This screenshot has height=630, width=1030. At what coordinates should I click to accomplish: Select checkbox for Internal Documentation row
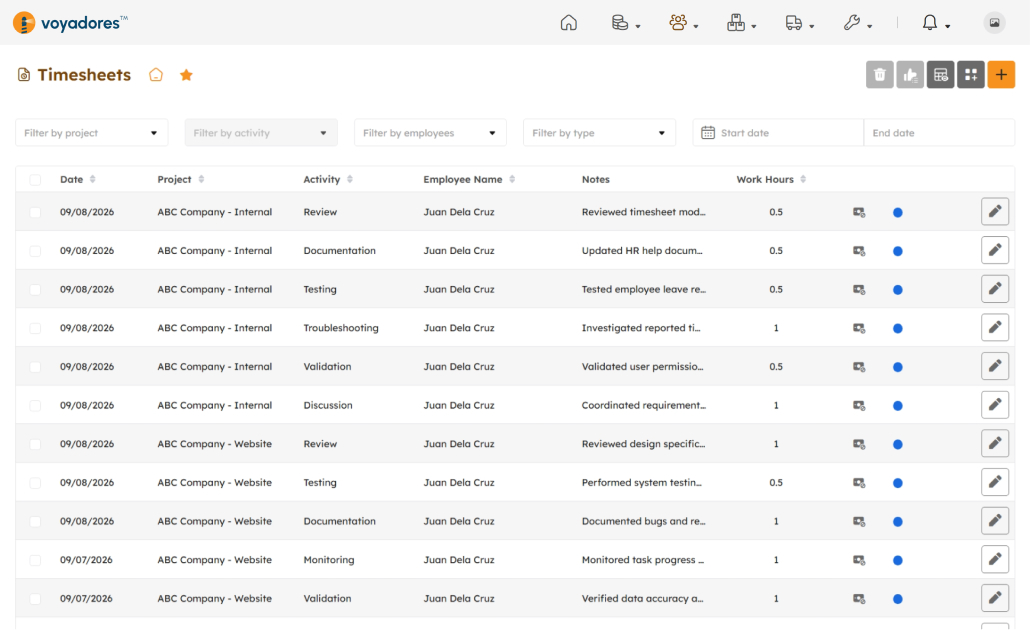(35, 251)
